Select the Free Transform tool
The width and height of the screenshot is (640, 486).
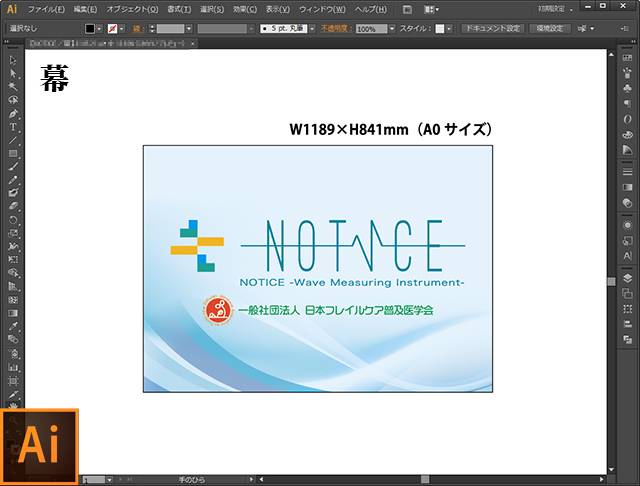tap(13, 259)
